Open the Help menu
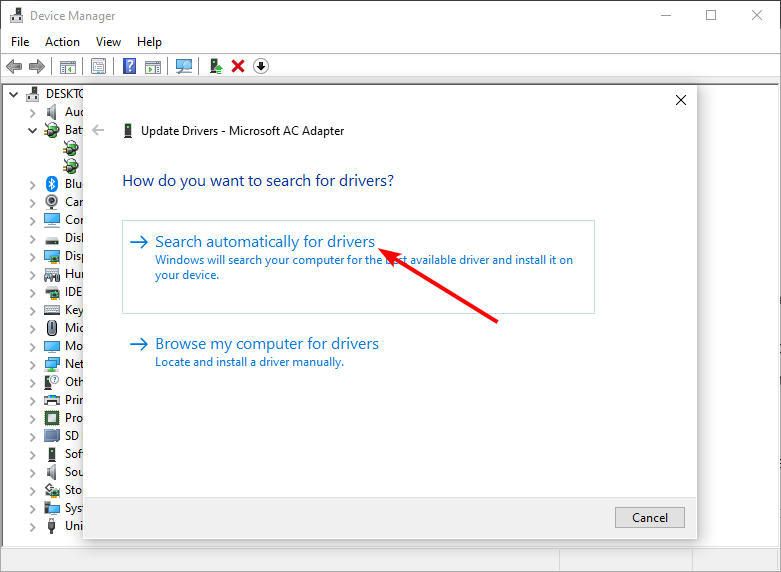Viewport: 781px width, 572px height. click(x=149, y=42)
